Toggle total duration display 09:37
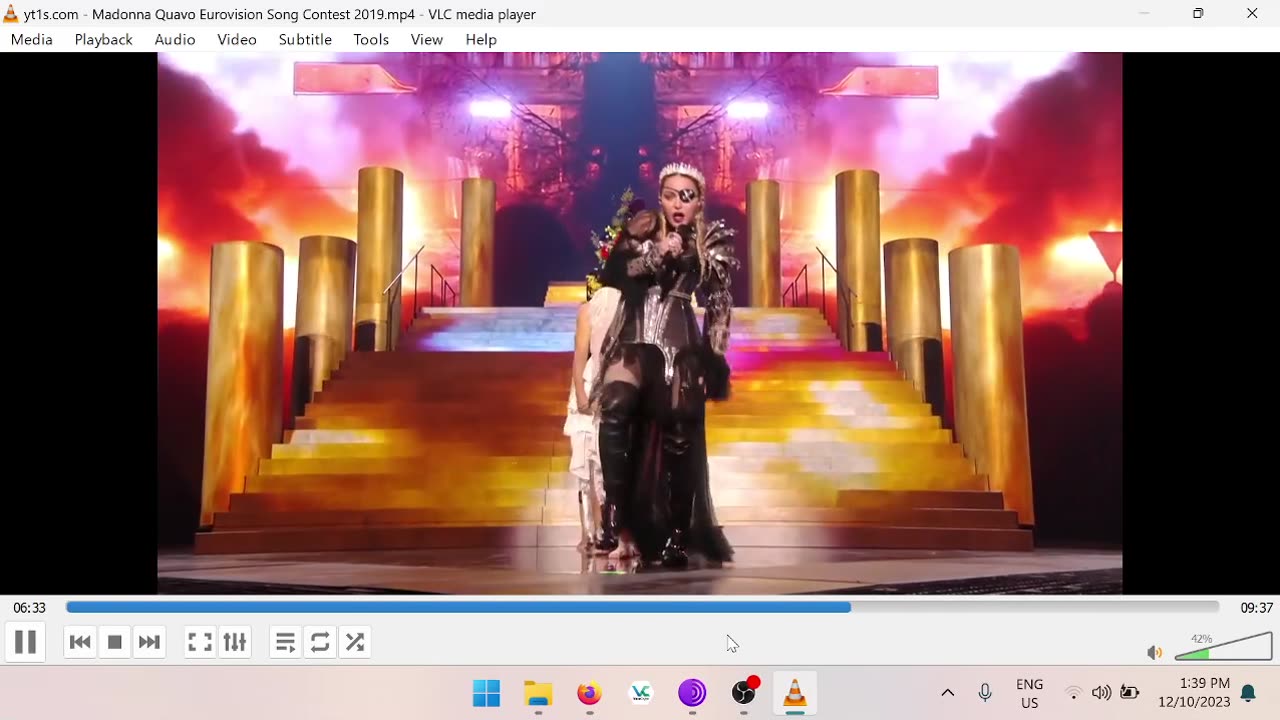Viewport: 1280px width, 720px height. point(1256,608)
